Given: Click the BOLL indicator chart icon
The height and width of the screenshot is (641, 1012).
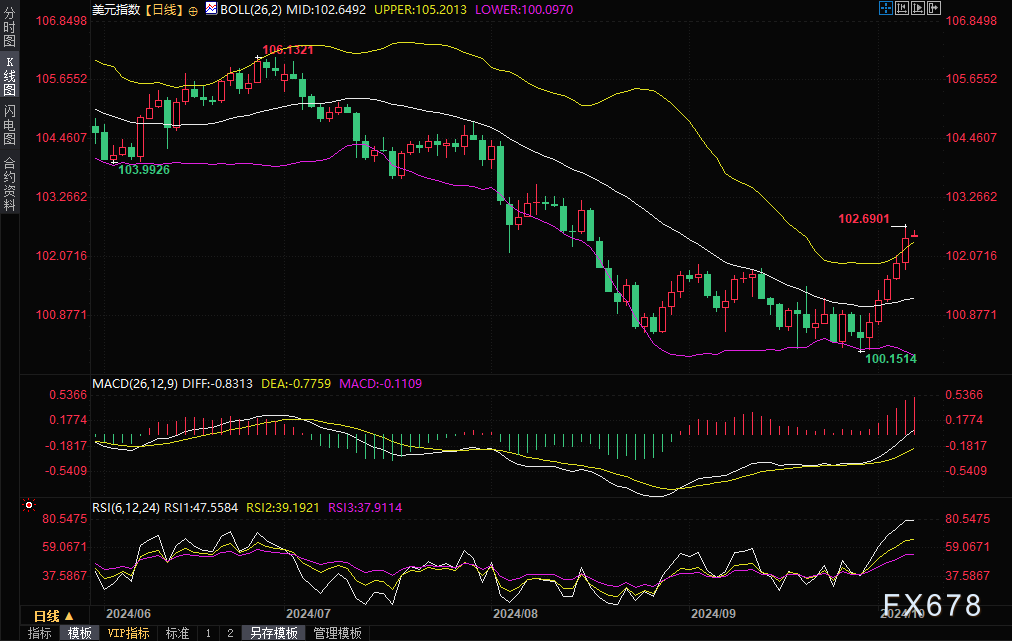Looking at the screenshot, I should pos(210,8).
